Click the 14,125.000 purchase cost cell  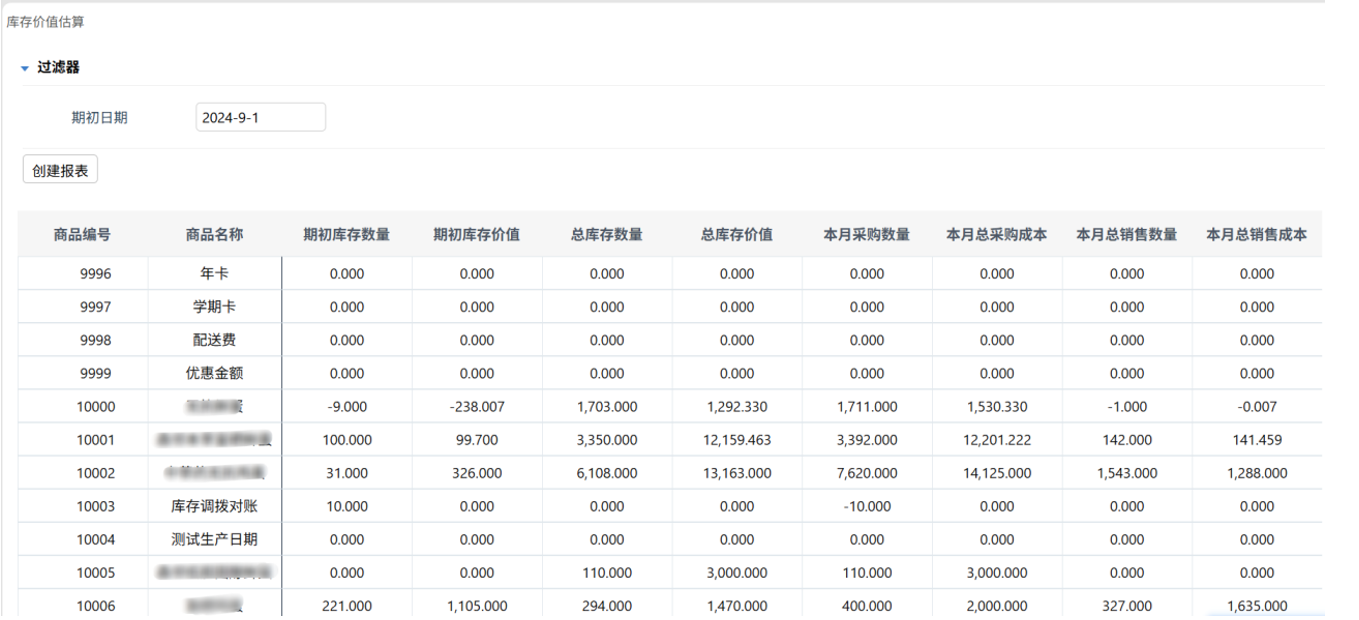tap(997, 472)
